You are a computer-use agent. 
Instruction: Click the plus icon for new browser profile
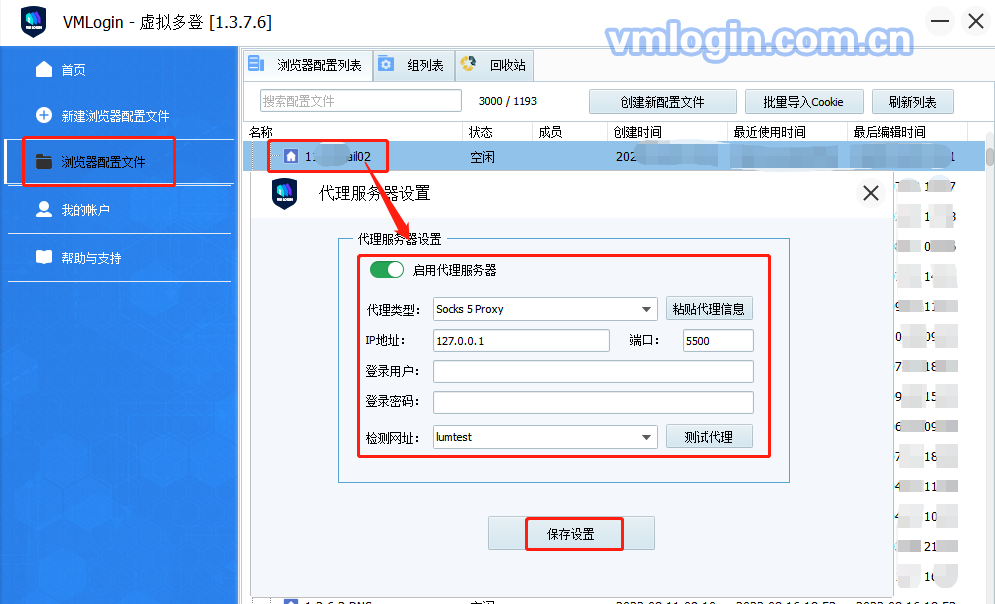tap(44, 115)
